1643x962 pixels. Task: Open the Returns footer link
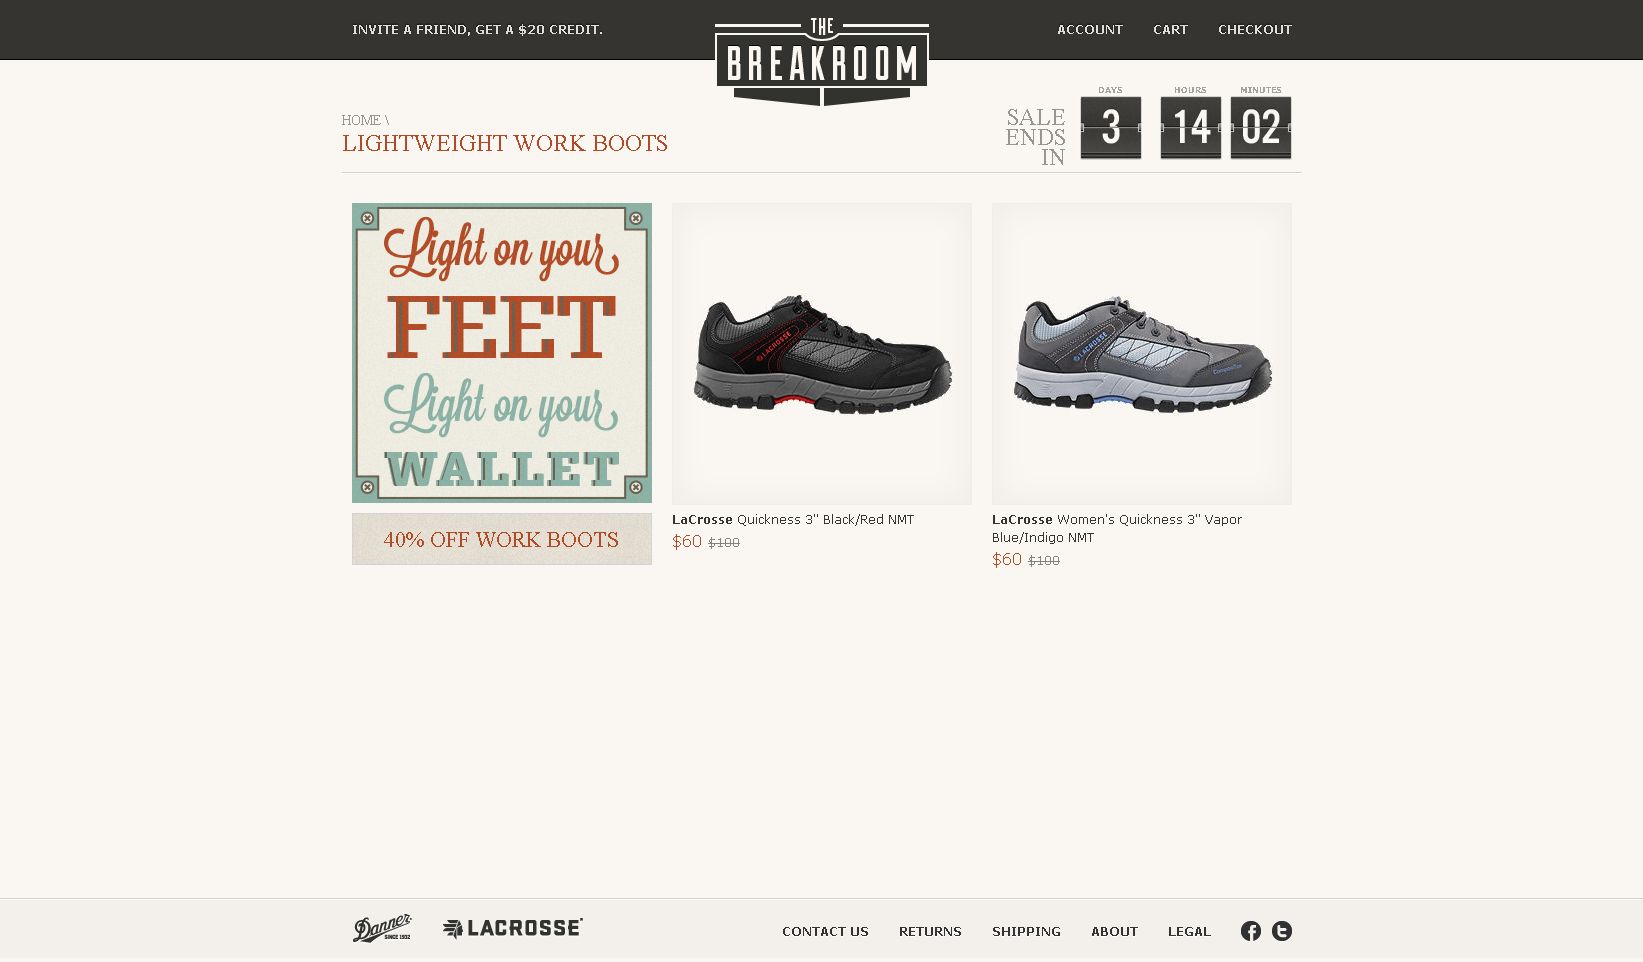tap(930, 932)
